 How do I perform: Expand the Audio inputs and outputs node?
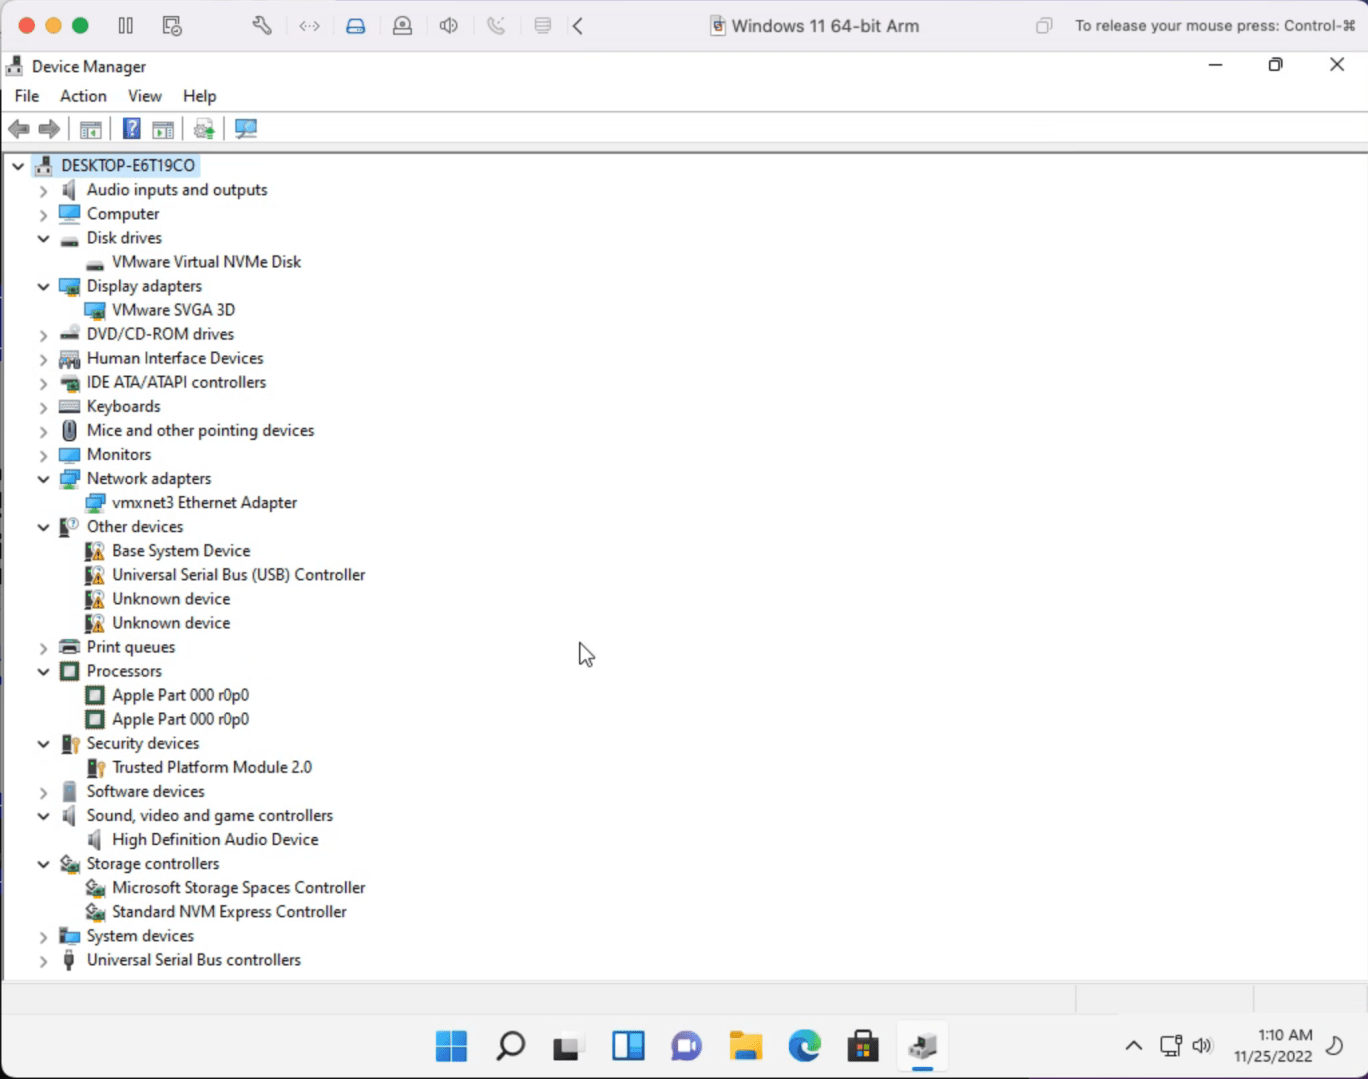click(x=43, y=190)
